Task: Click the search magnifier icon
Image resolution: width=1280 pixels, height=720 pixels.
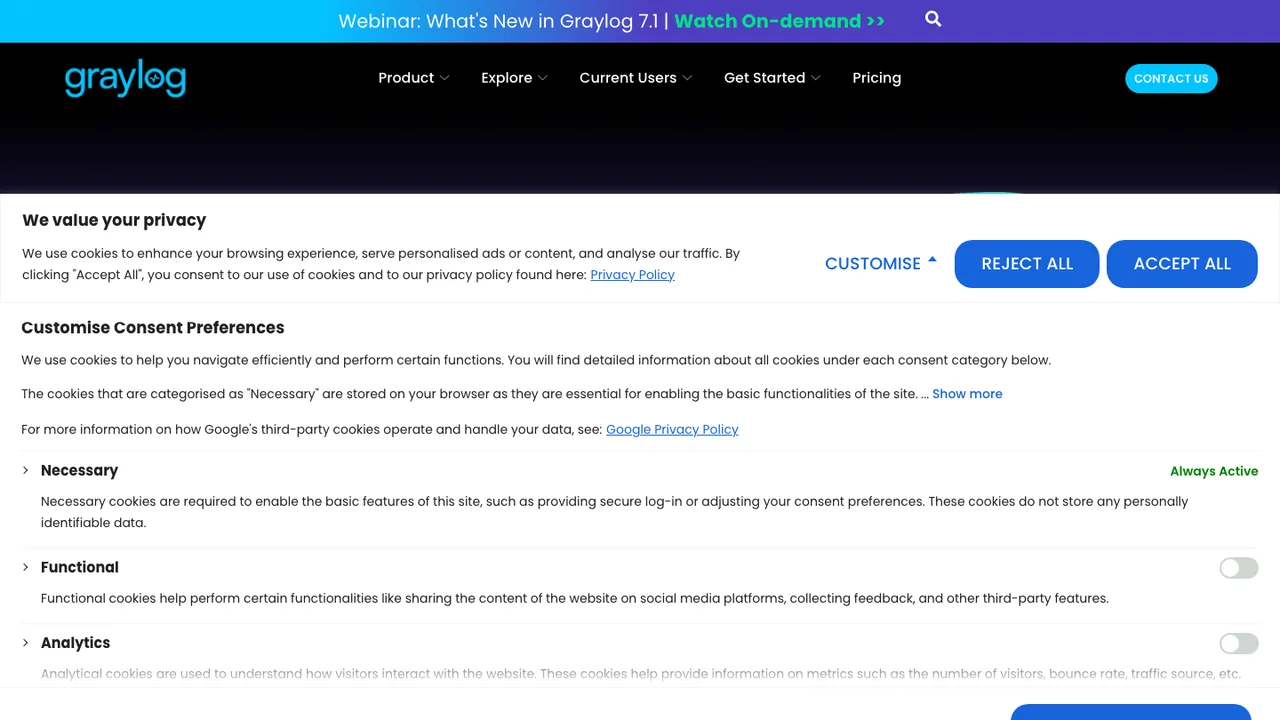Action: [933, 19]
